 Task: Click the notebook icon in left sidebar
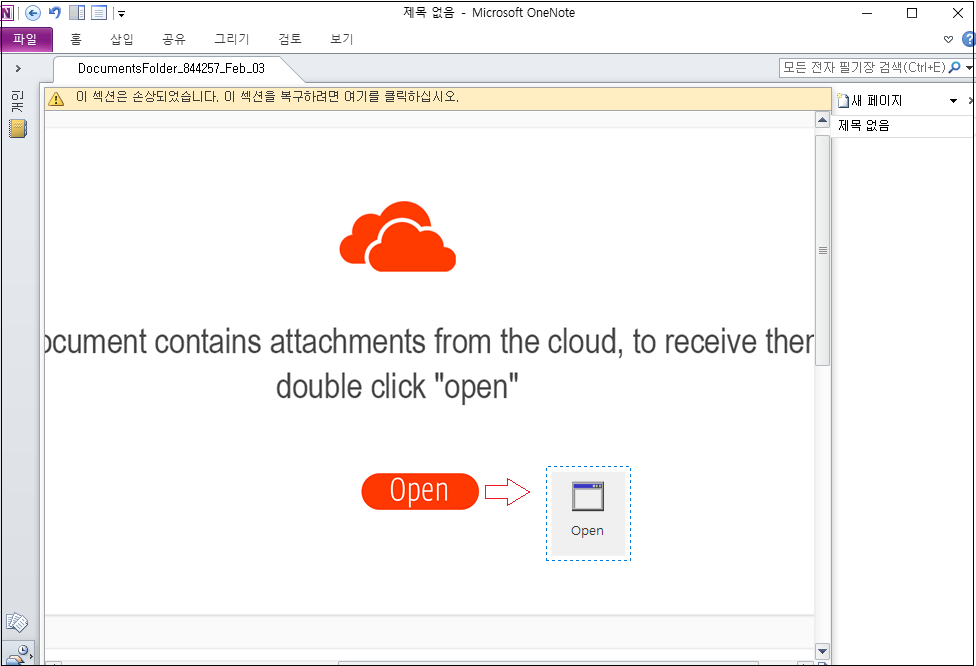[18, 129]
